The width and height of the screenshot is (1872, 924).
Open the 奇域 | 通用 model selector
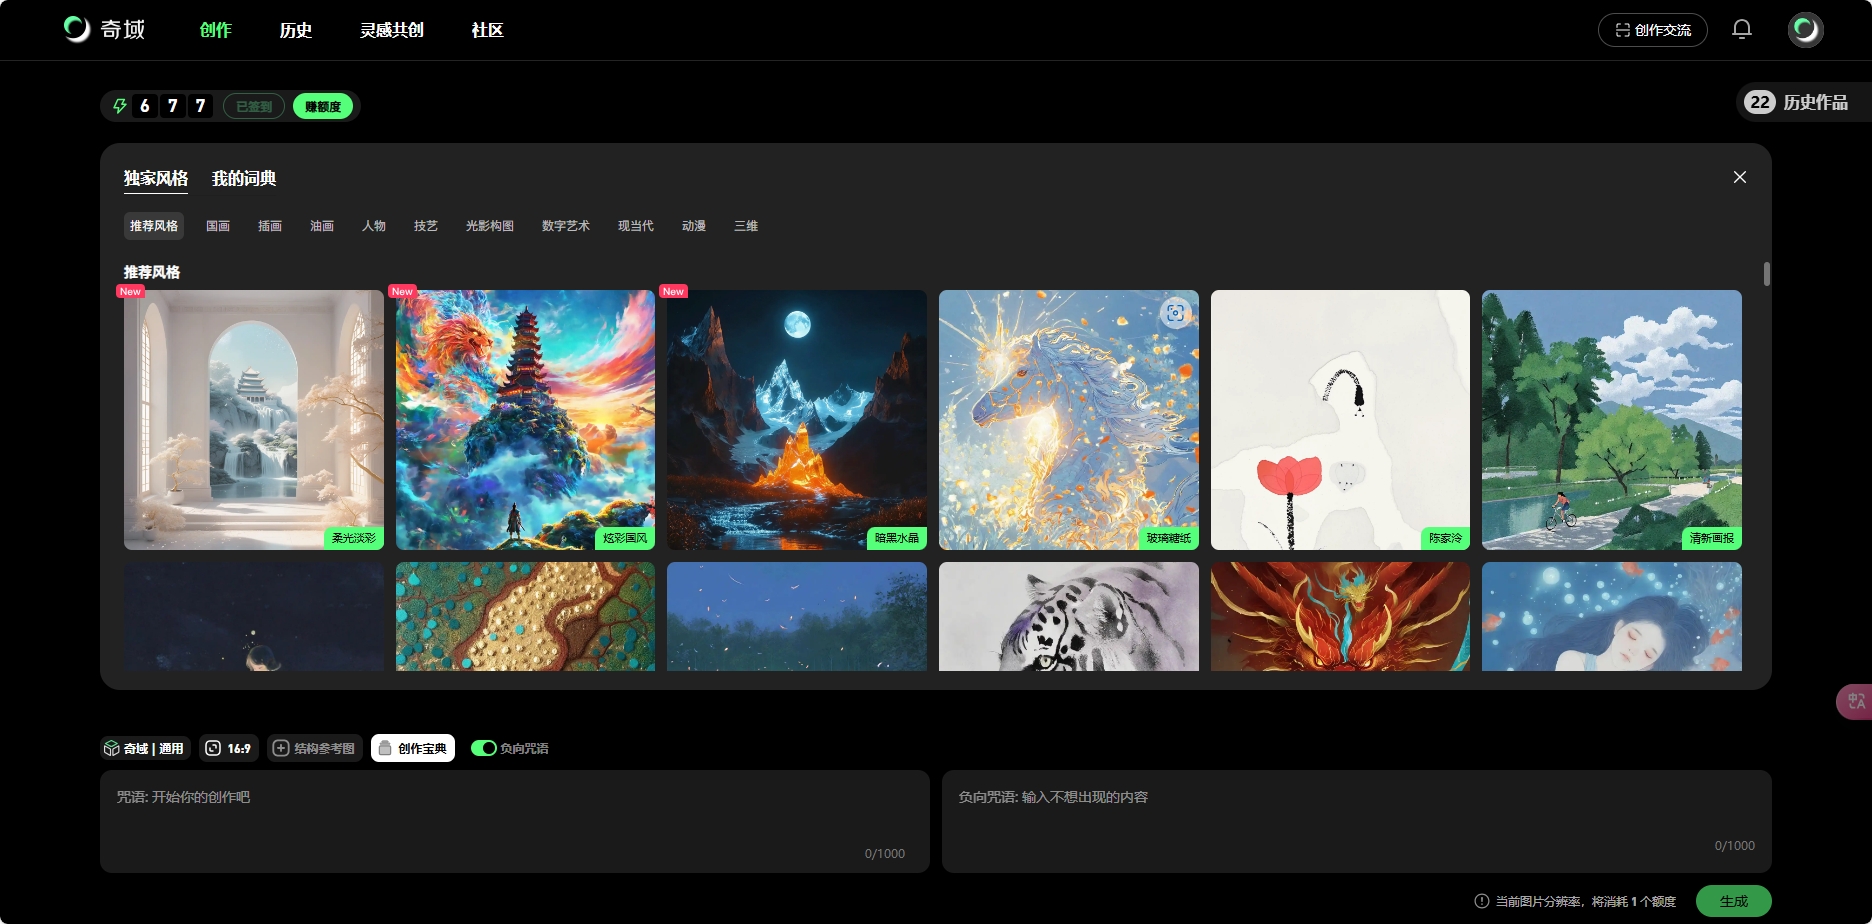(x=145, y=748)
